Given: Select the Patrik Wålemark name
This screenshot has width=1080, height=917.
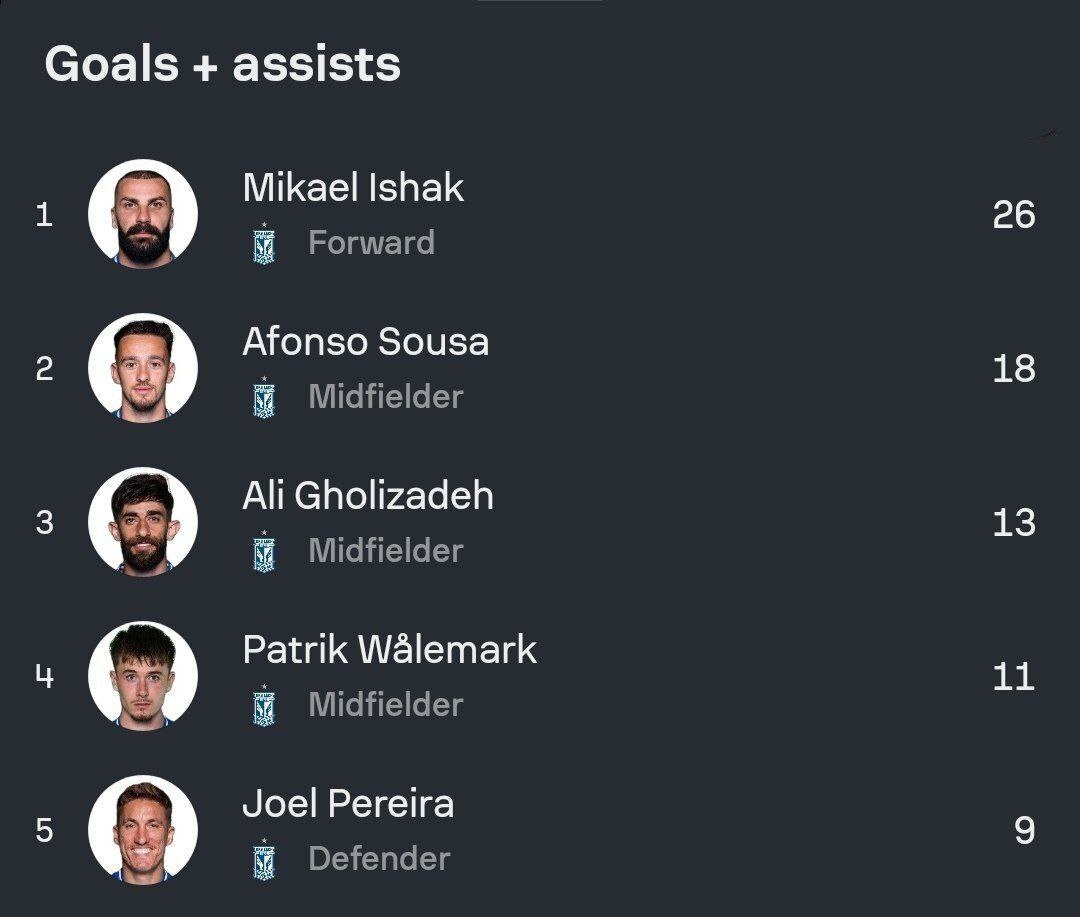Looking at the screenshot, I should pos(389,650).
